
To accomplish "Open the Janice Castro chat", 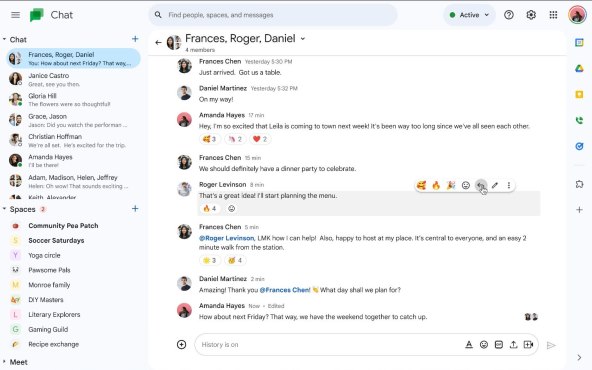I will coord(74,80).
